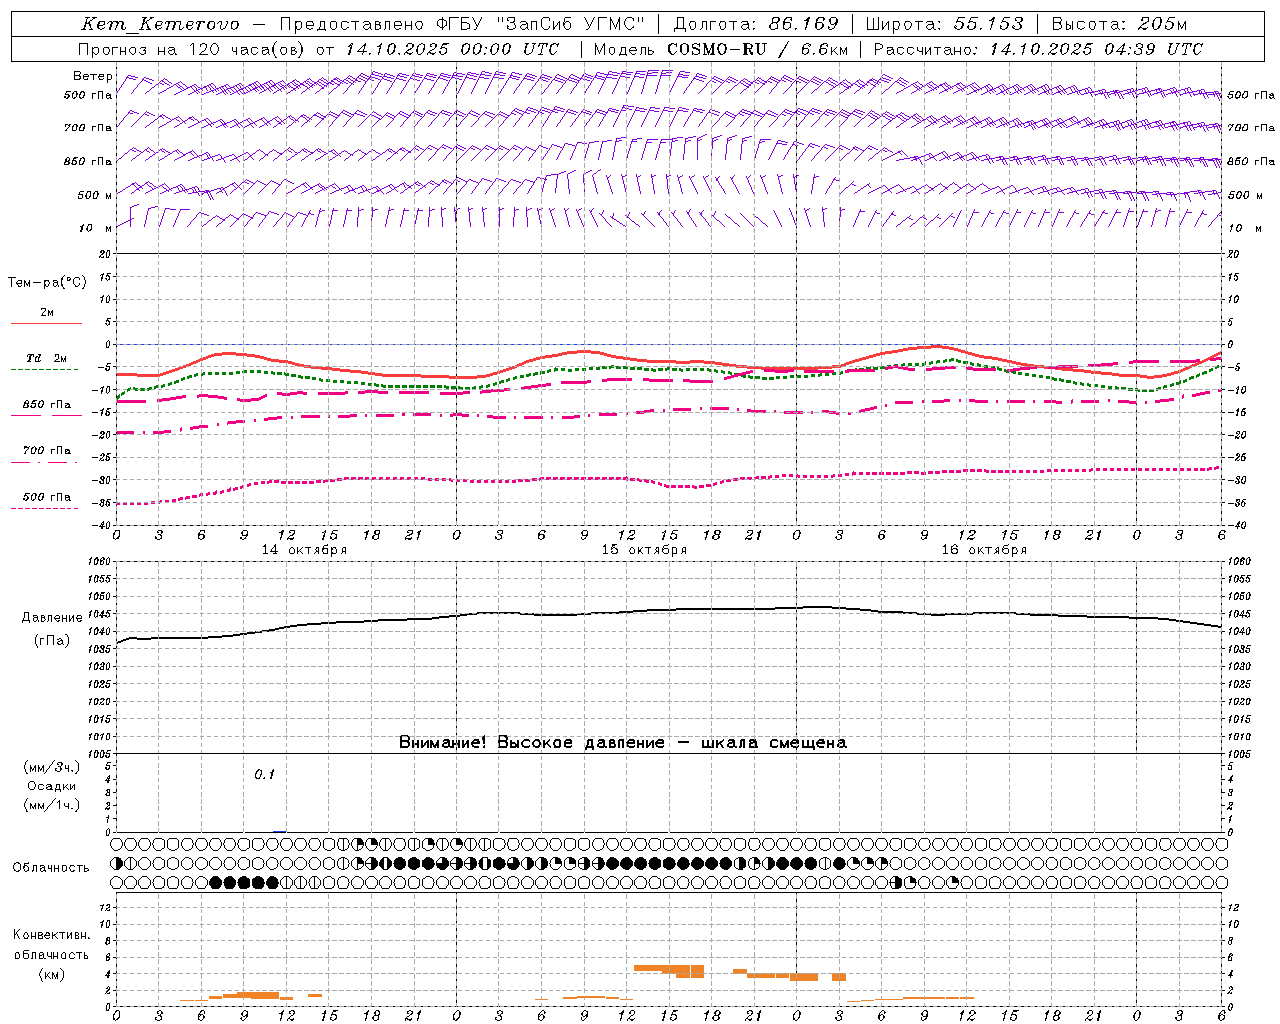Click the (мм/3ч.) unit label
Screen dimensions: 1280x1024
coord(52,767)
